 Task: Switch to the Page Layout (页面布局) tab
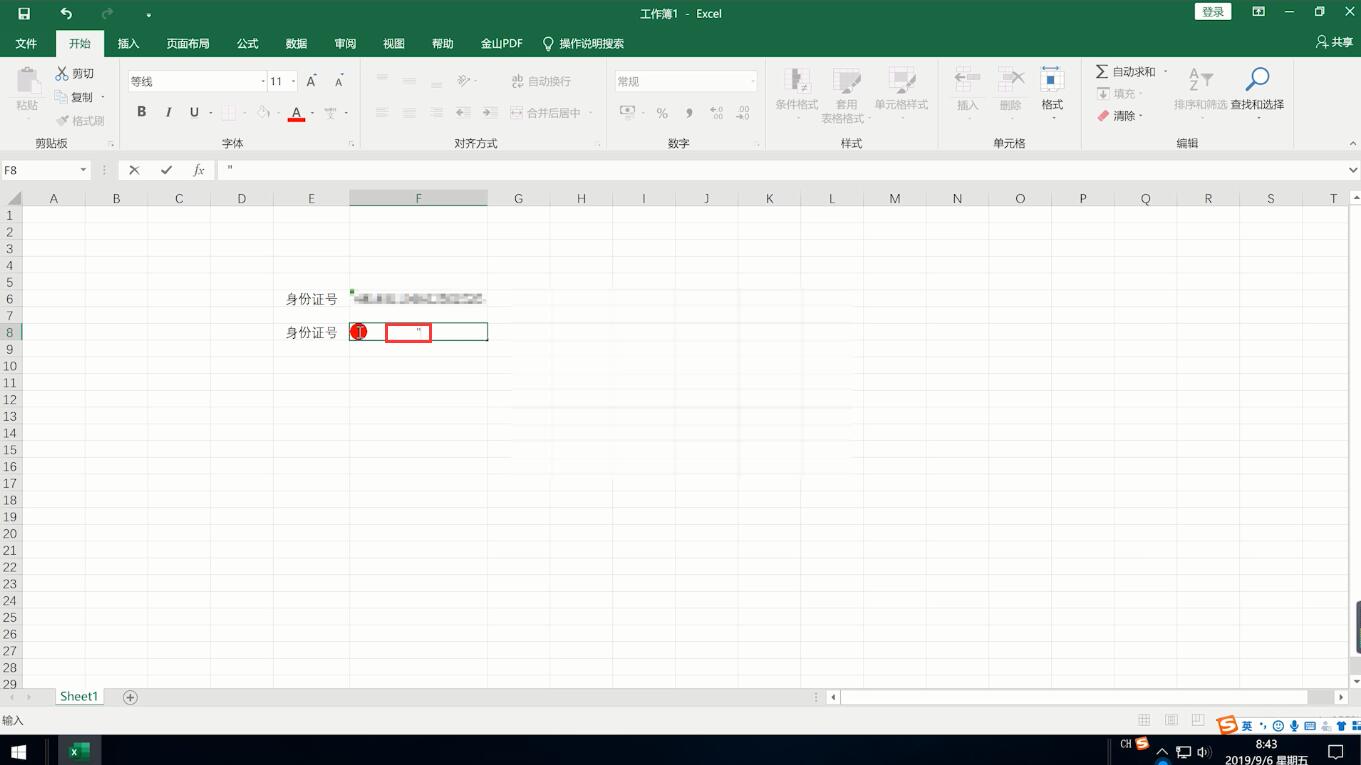188,44
